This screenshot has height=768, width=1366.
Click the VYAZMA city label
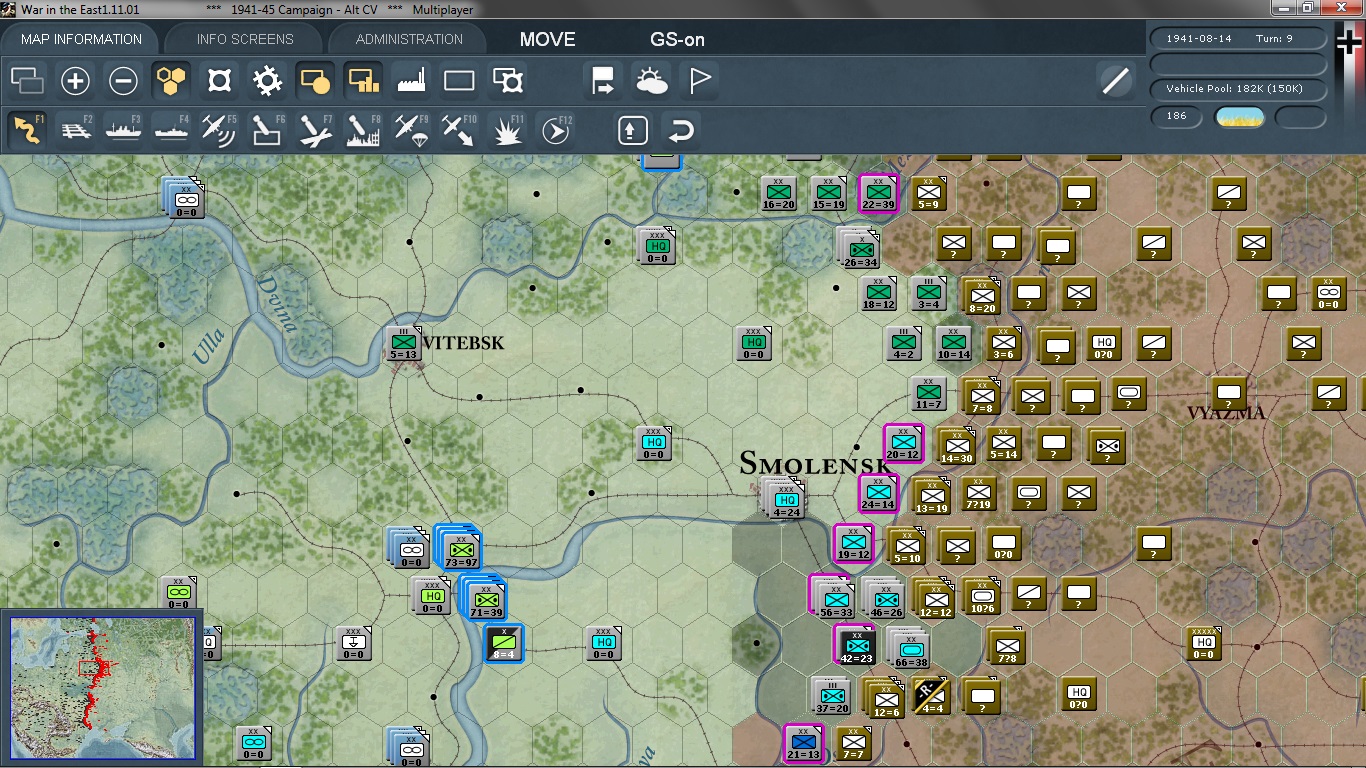click(1227, 412)
